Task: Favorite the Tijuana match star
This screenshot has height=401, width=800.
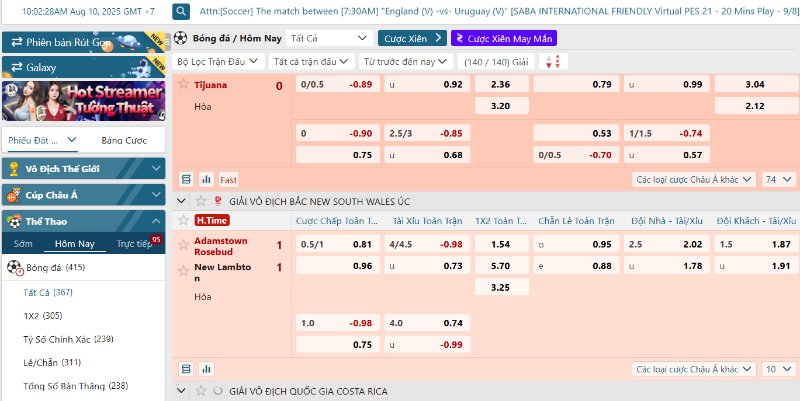Action: pyautogui.click(x=182, y=84)
